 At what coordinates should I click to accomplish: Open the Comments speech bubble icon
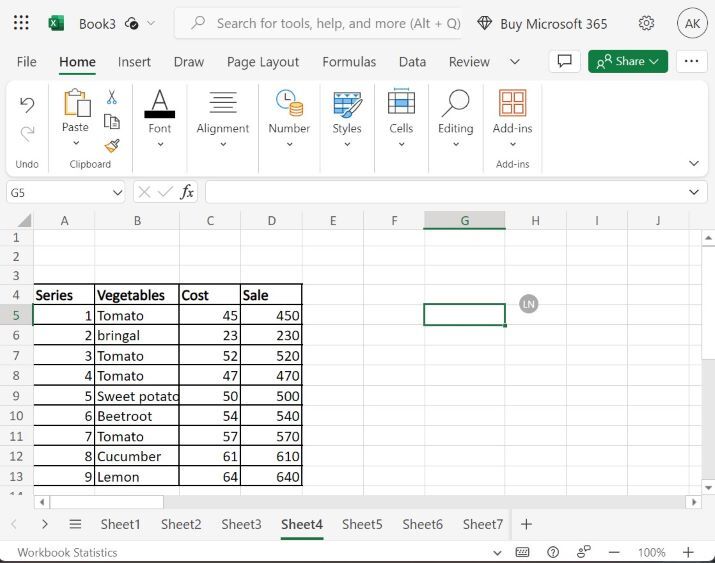[565, 61]
